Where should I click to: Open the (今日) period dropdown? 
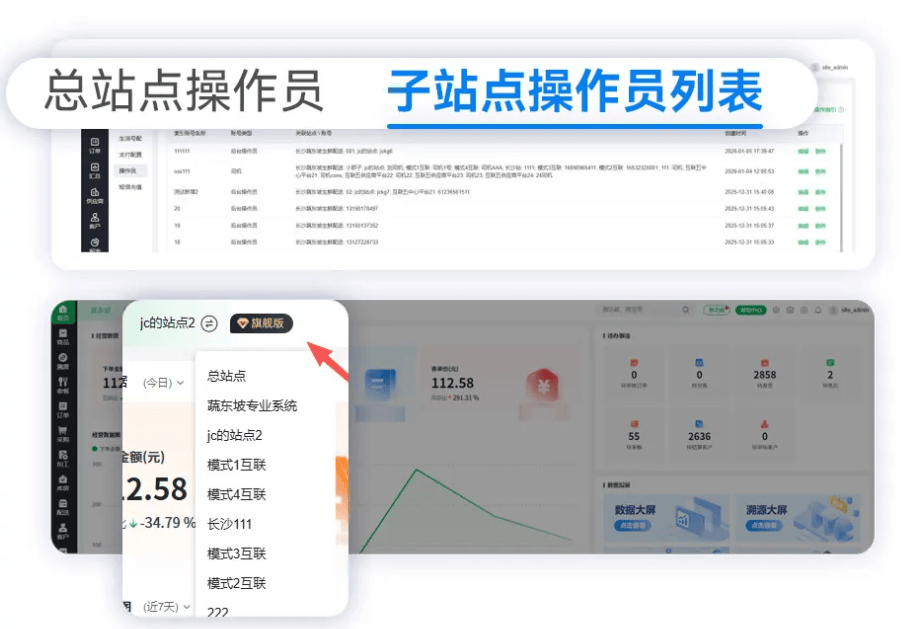coord(164,383)
